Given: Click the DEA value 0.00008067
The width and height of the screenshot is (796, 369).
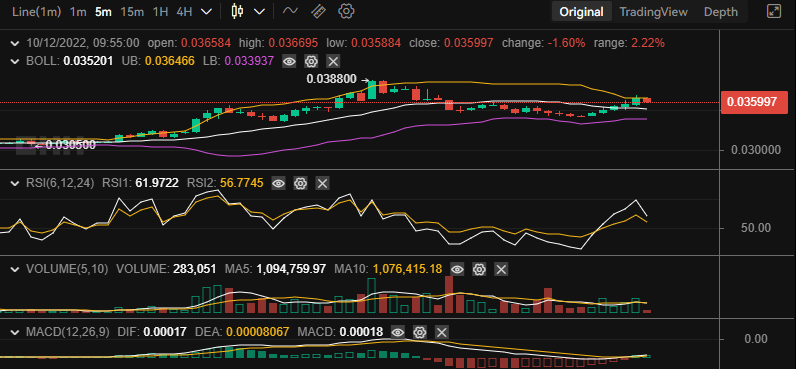Looking at the screenshot, I should tap(257, 332).
